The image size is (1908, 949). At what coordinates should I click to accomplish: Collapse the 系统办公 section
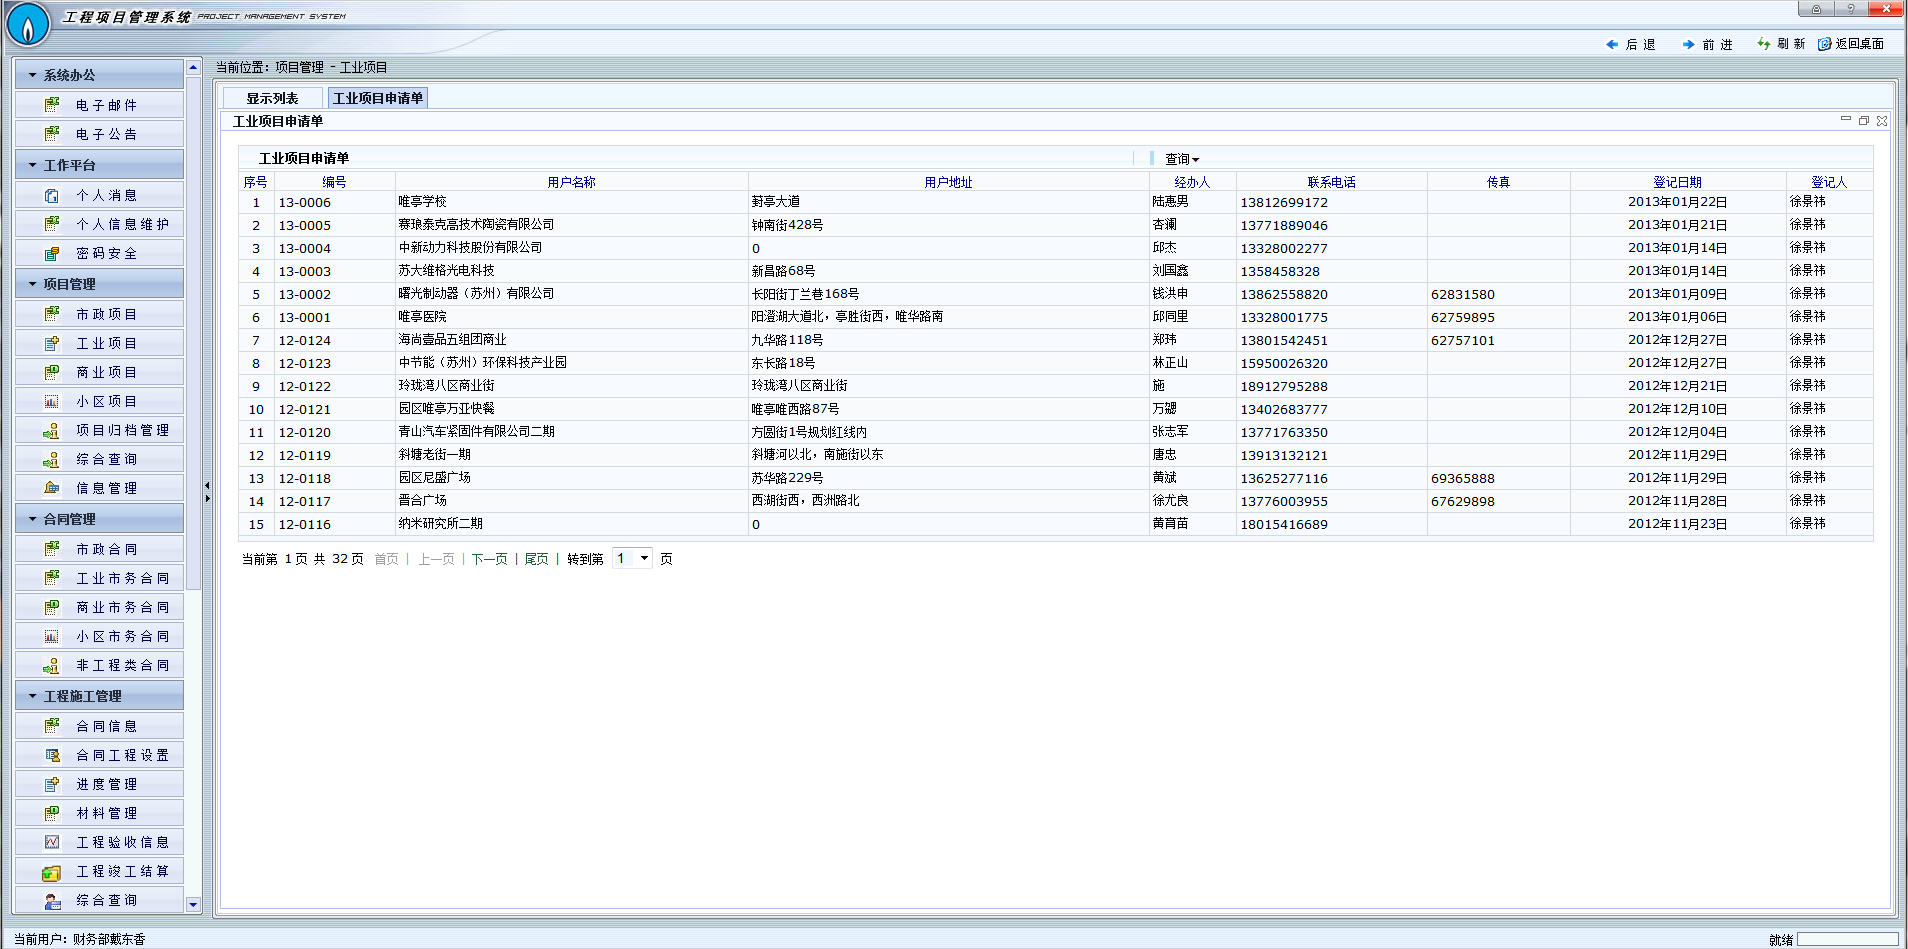click(33, 76)
